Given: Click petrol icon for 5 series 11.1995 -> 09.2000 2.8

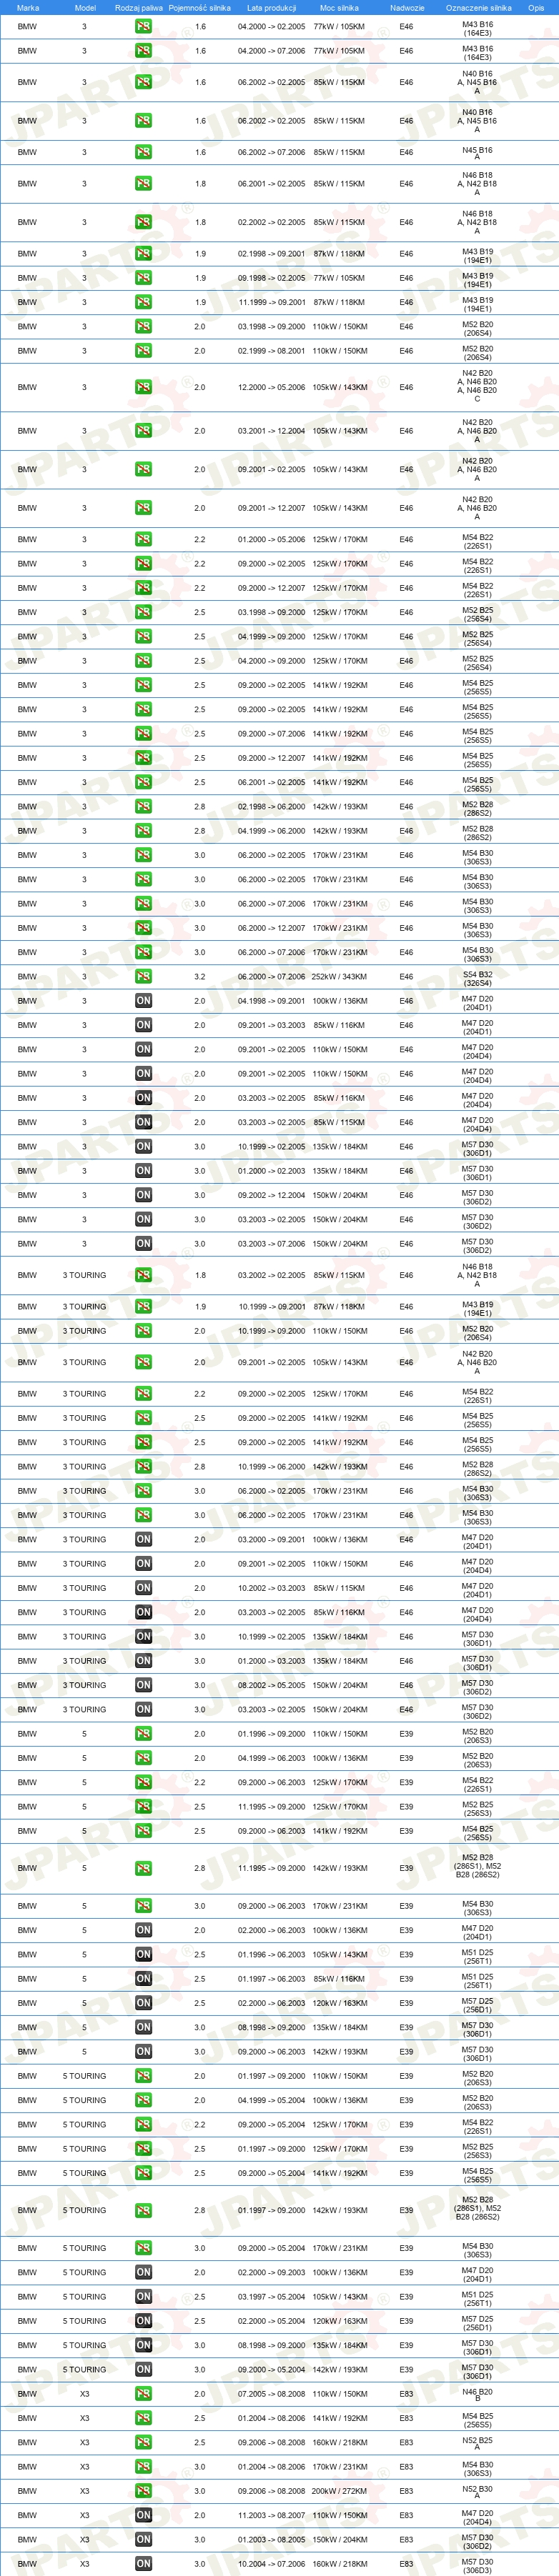Looking at the screenshot, I should [x=143, y=1868].
